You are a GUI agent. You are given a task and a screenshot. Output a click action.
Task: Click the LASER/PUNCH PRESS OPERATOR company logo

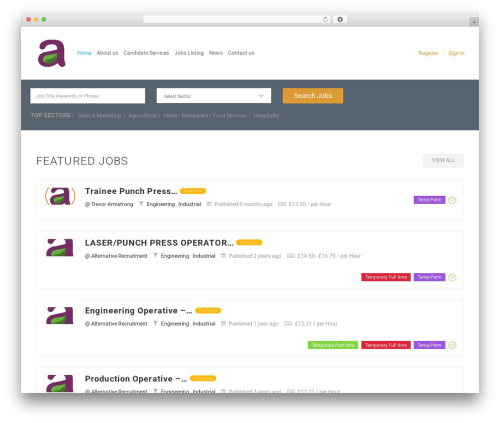tap(60, 248)
